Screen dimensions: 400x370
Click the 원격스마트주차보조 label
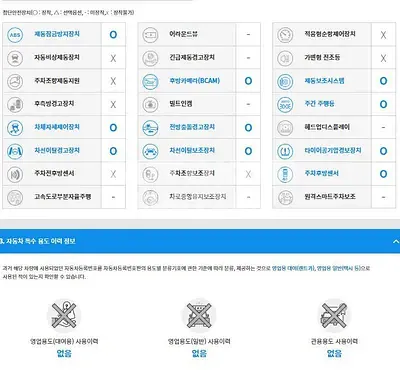[330, 196]
